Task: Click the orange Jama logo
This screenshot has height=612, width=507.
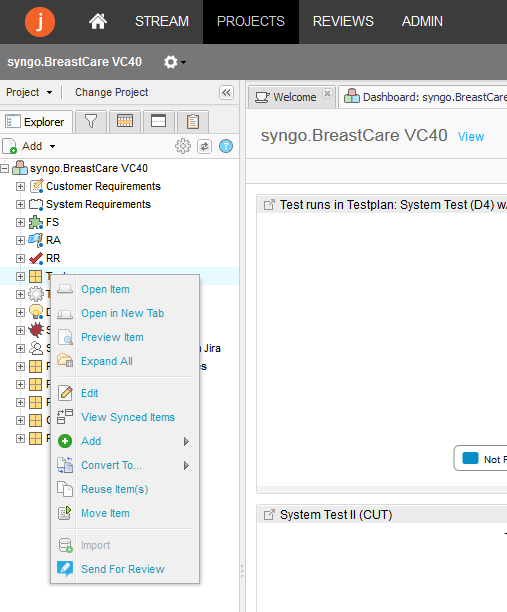Action: point(40,22)
